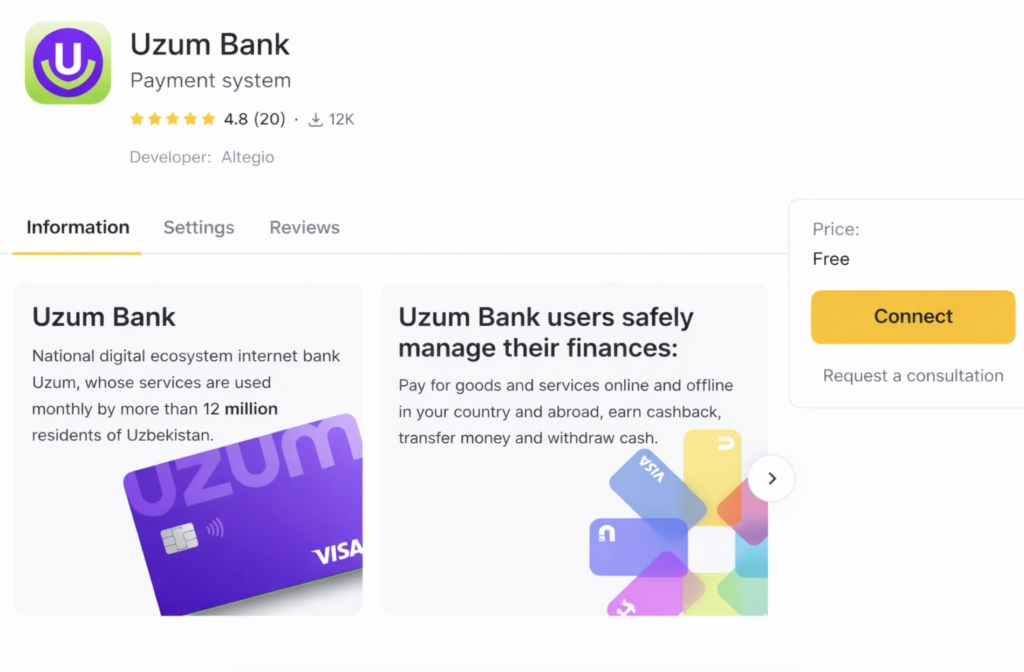Click the Uzum Bank title heading
1024x672 pixels.
210,44
